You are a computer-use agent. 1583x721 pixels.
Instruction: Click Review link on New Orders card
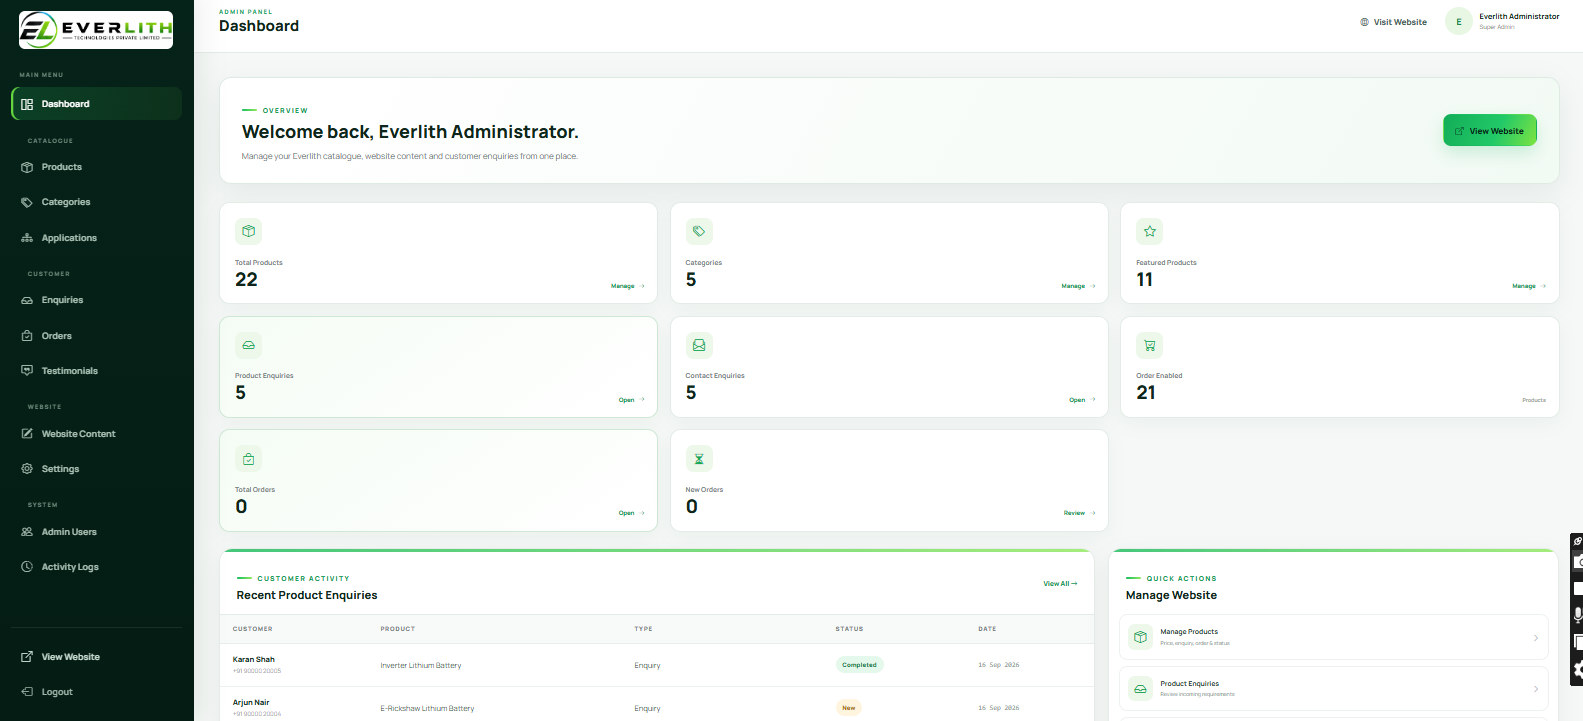click(1079, 513)
